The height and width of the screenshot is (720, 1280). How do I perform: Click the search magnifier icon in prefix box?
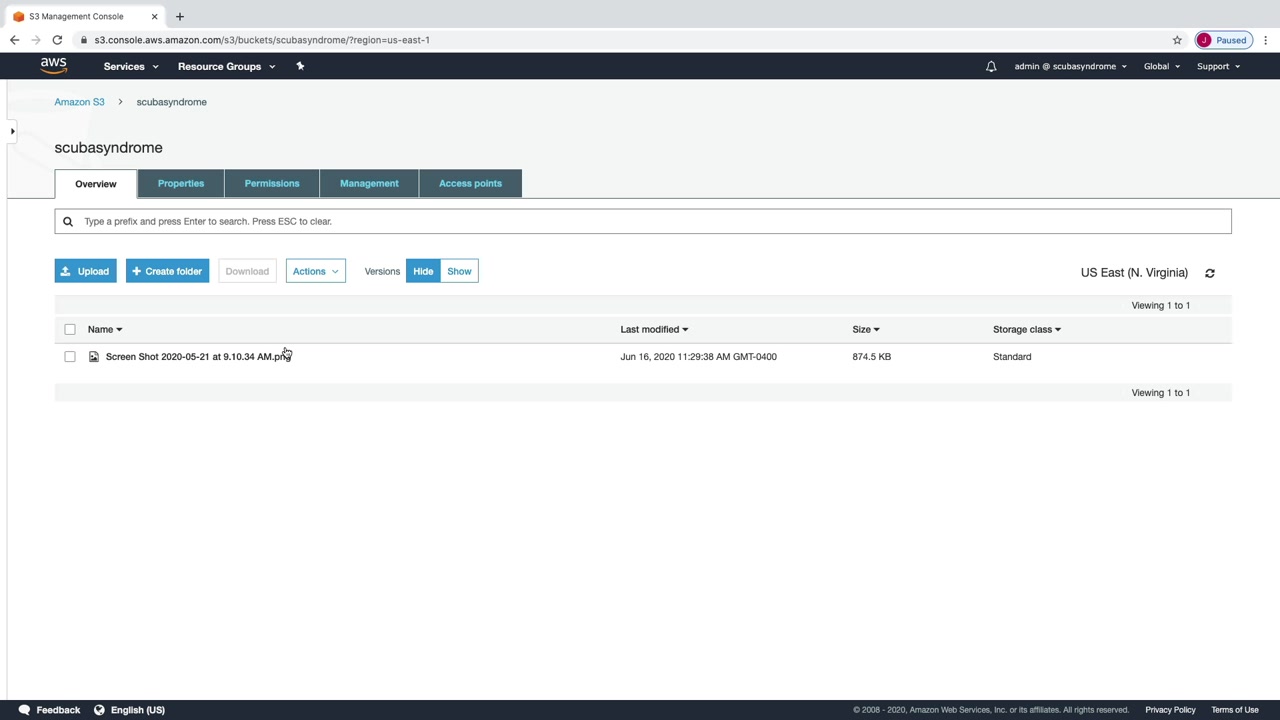click(x=68, y=222)
